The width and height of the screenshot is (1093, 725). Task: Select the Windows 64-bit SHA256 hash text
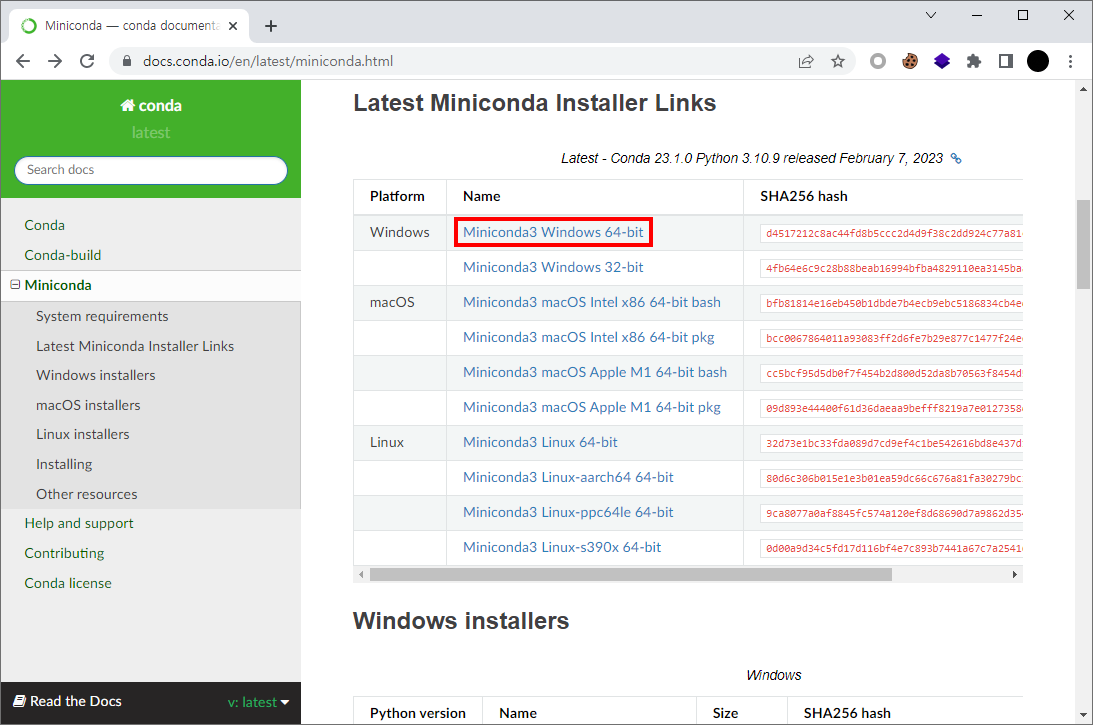894,234
